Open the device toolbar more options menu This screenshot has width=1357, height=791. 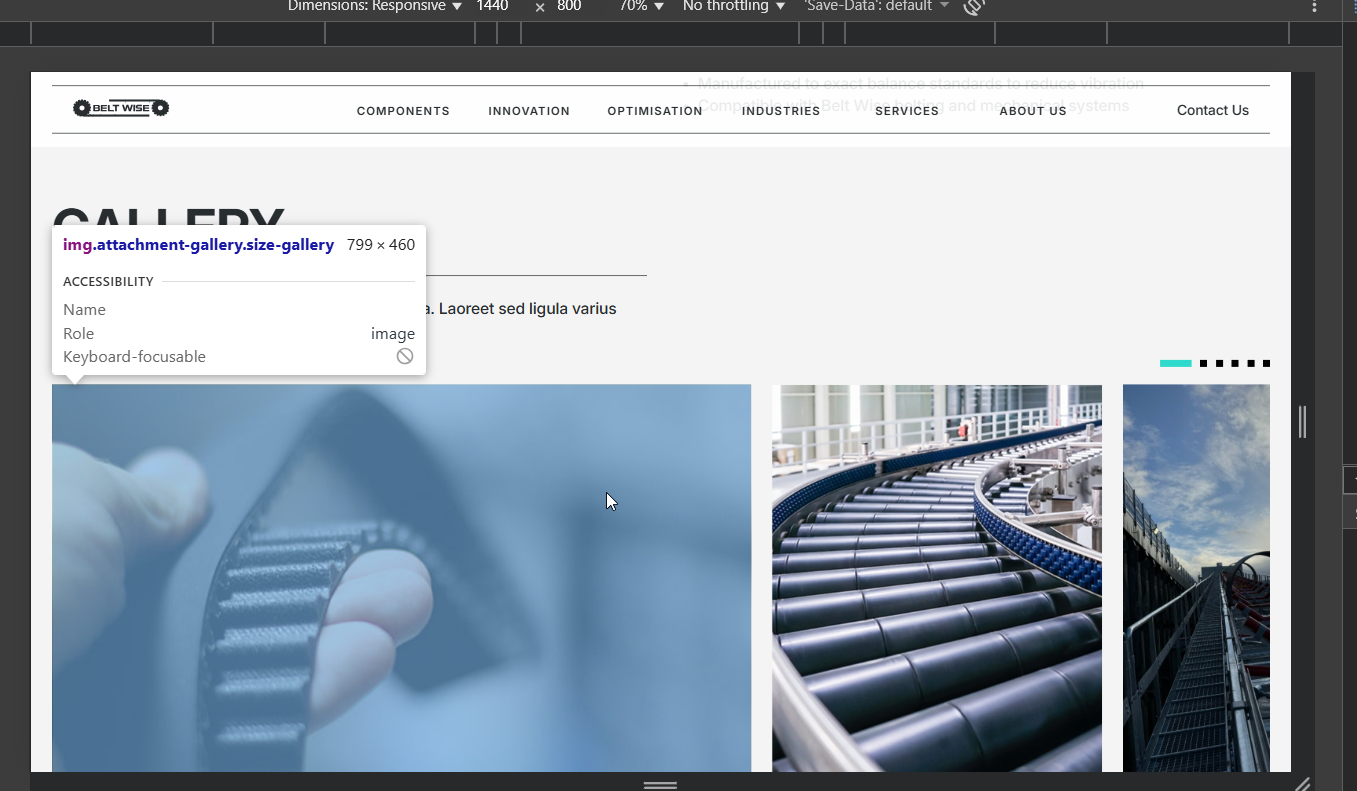point(1314,6)
